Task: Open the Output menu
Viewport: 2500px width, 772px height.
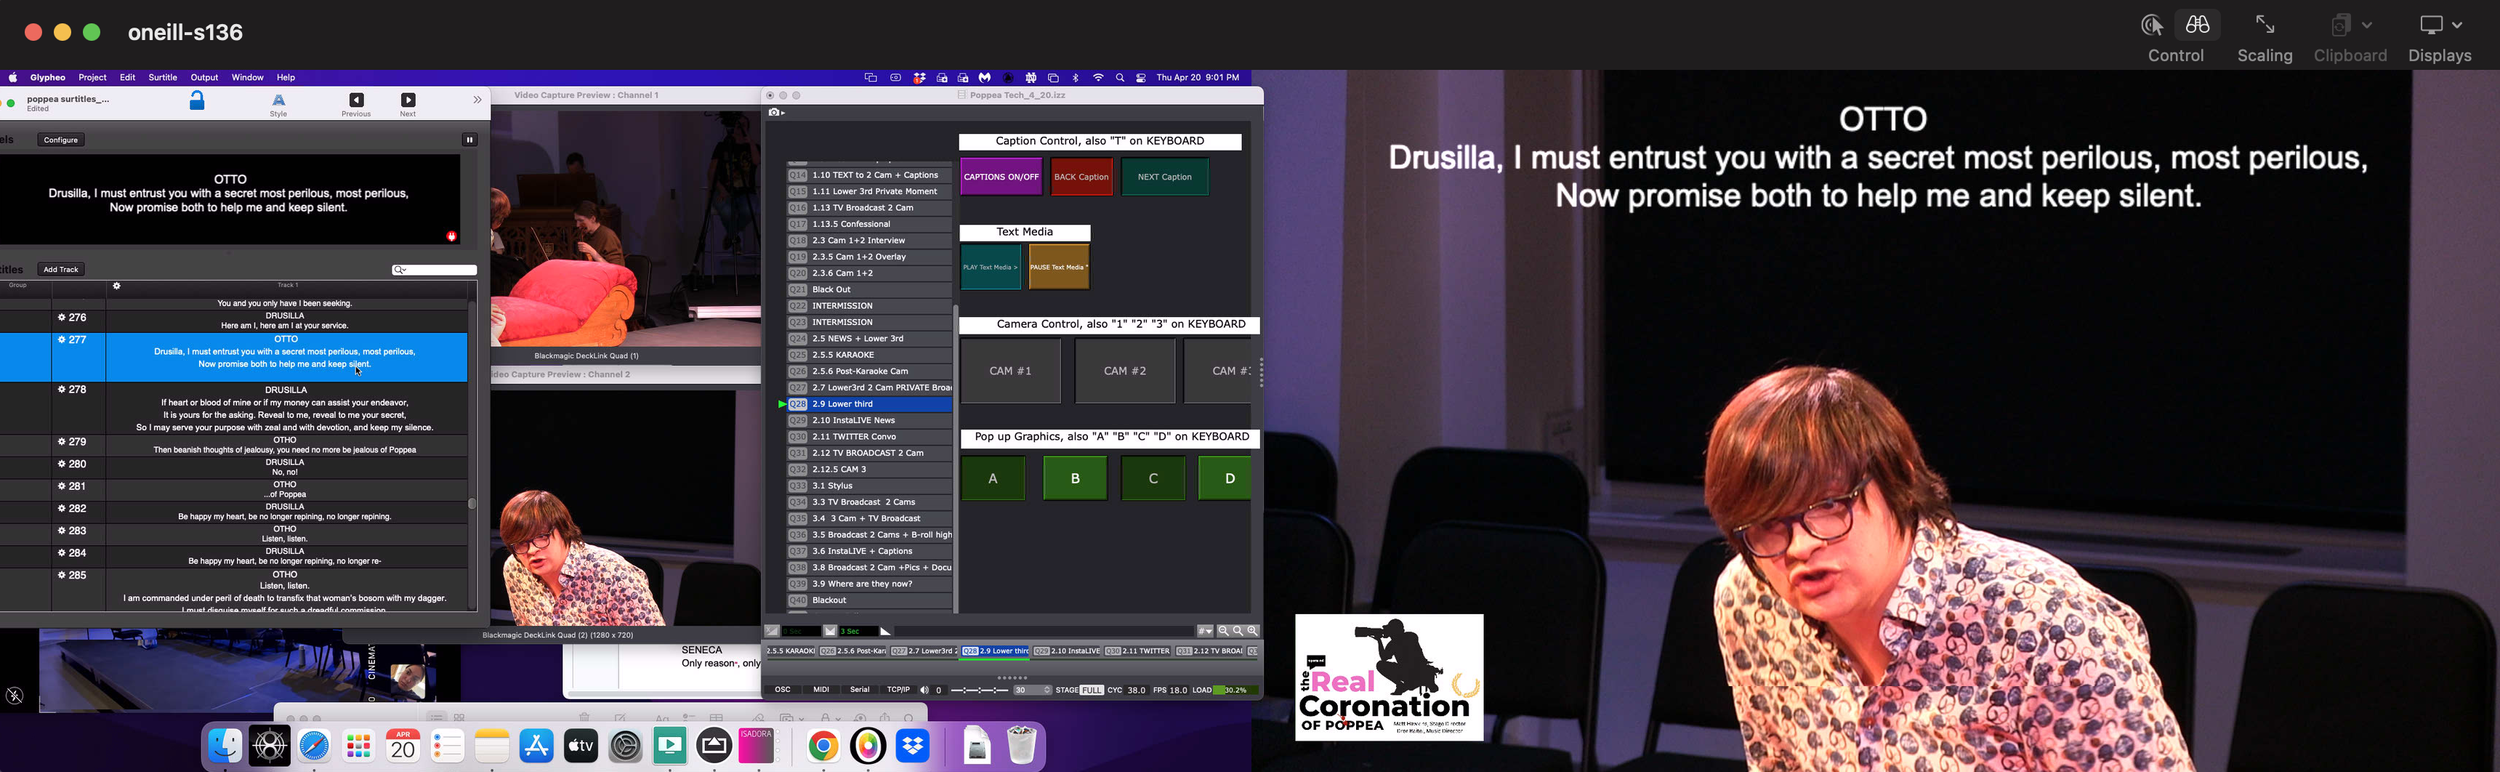Action: pos(204,77)
